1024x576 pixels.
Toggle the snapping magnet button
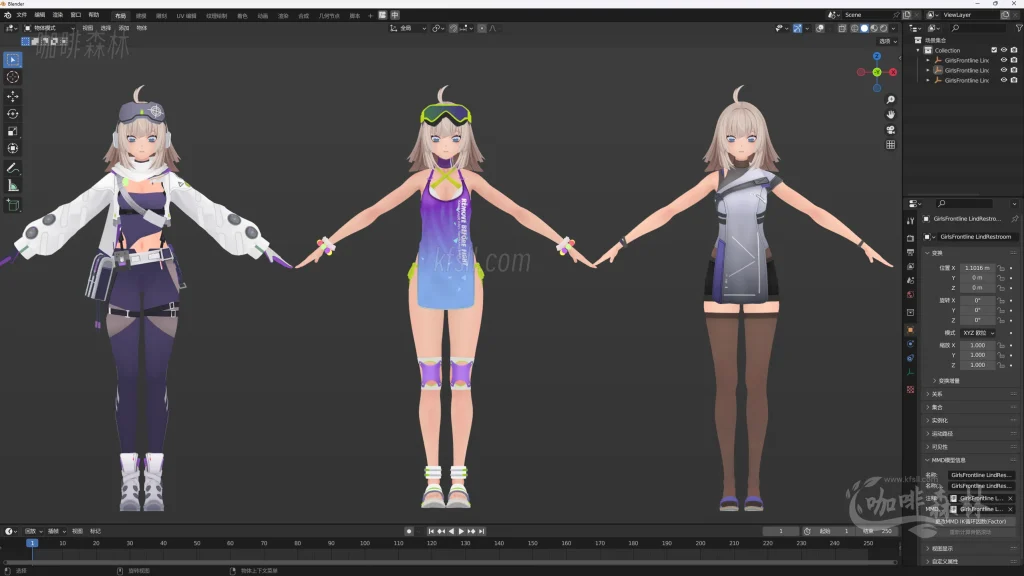click(453, 28)
